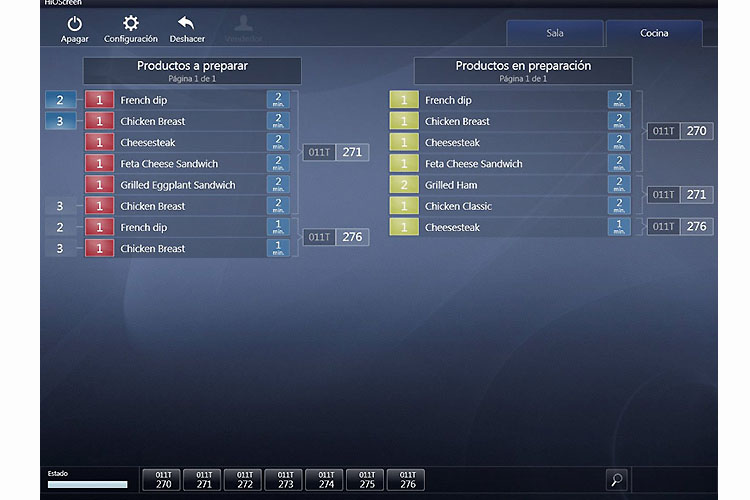Click the greyed-out Vendedor user icon
Viewport: 750px width, 500px height.
(243, 24)
